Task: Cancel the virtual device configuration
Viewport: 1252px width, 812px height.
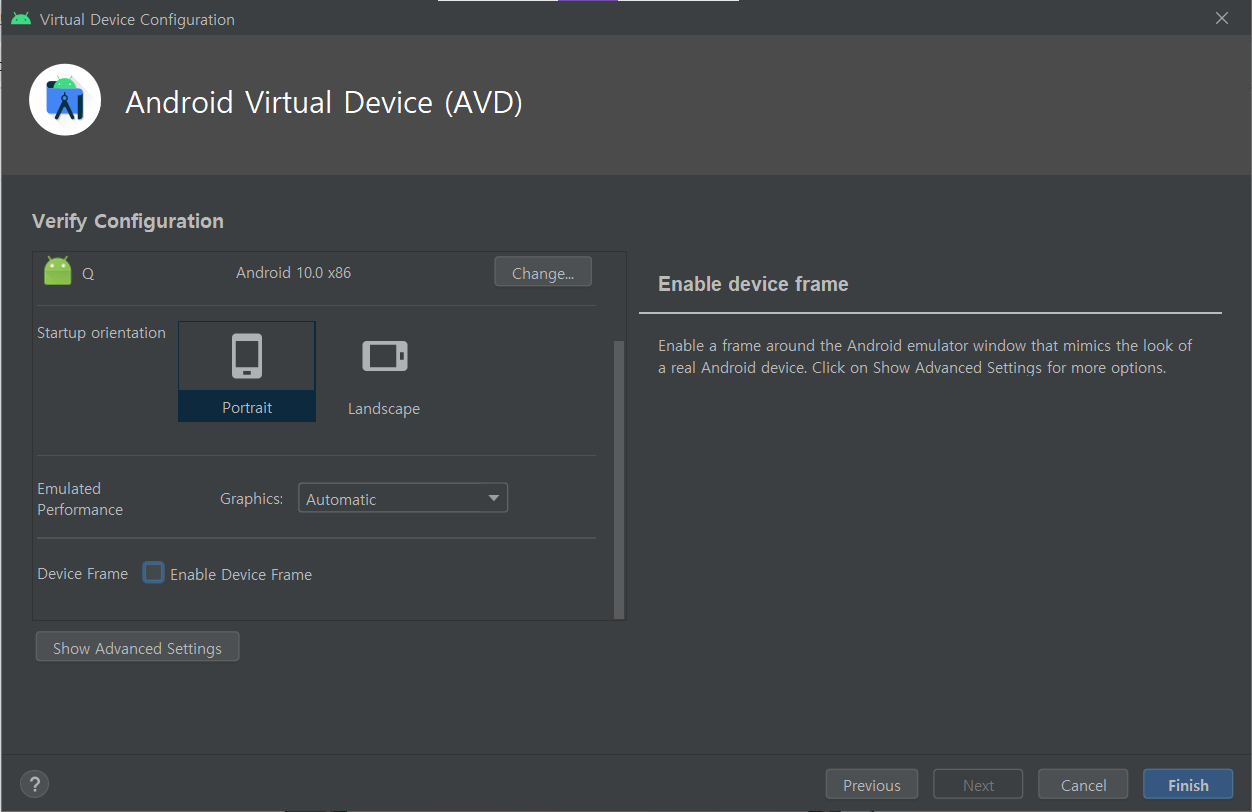Action: [x=1083, y=784]
